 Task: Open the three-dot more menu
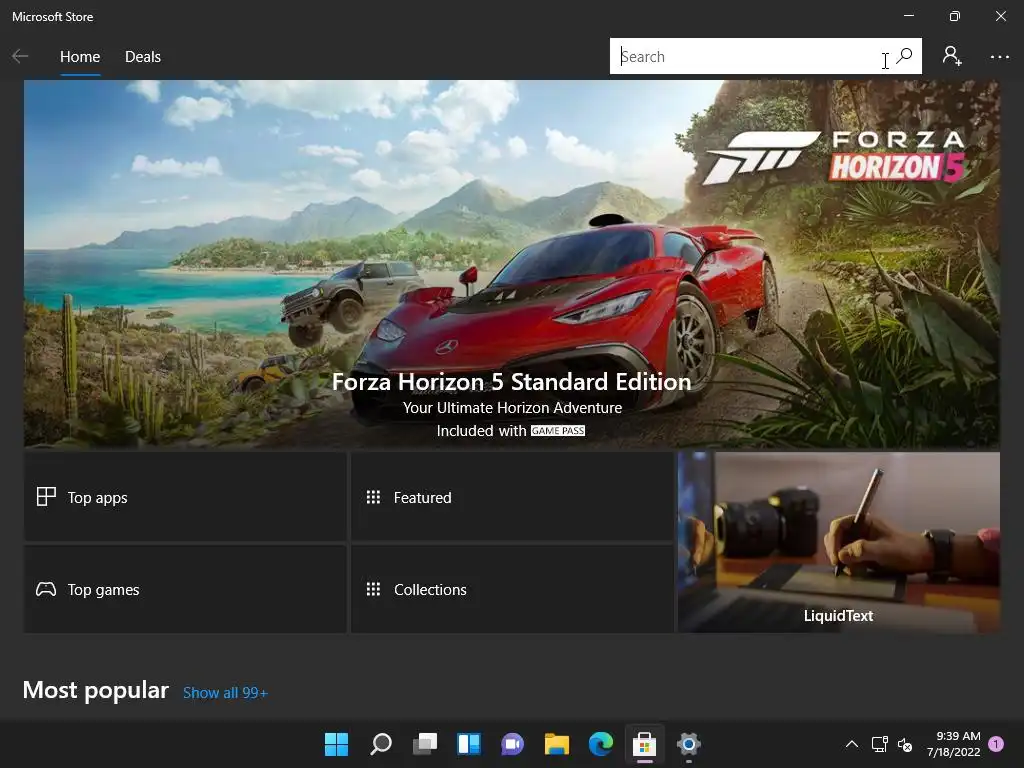(999, 57)
